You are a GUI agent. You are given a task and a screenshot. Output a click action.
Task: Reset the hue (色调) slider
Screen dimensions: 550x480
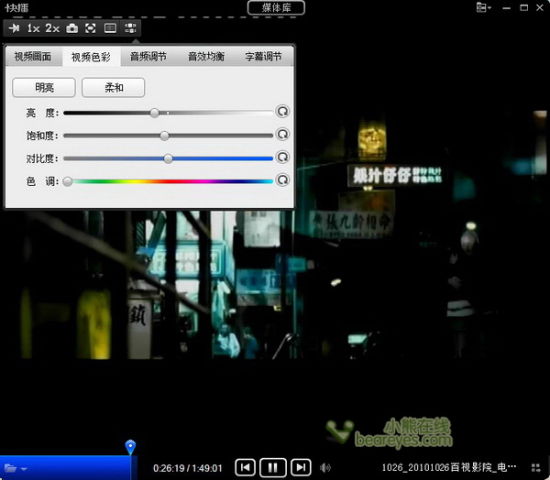click(282, 180)
